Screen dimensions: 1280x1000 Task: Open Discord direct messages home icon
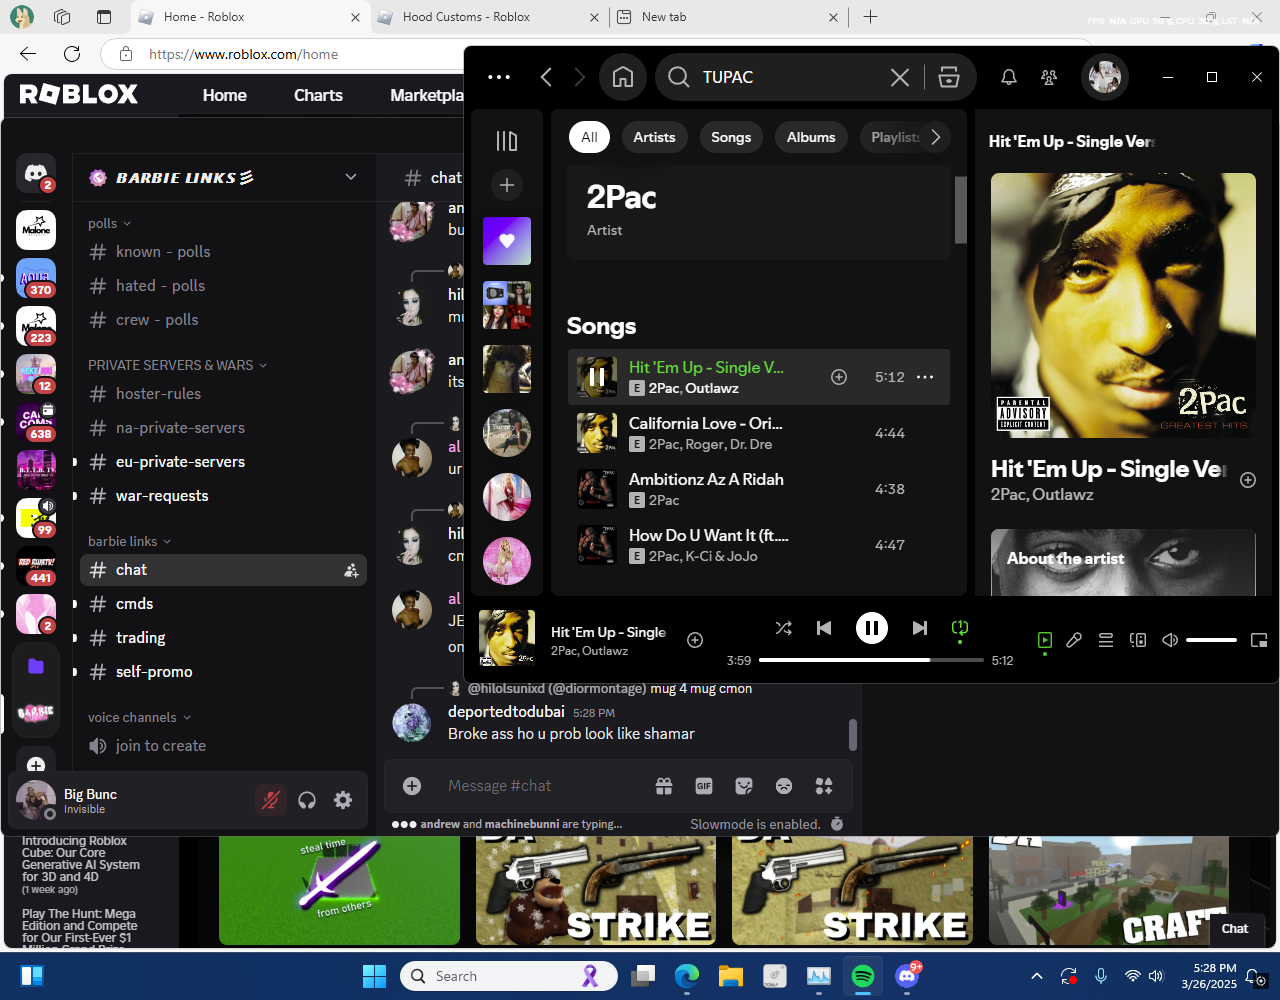36,173
